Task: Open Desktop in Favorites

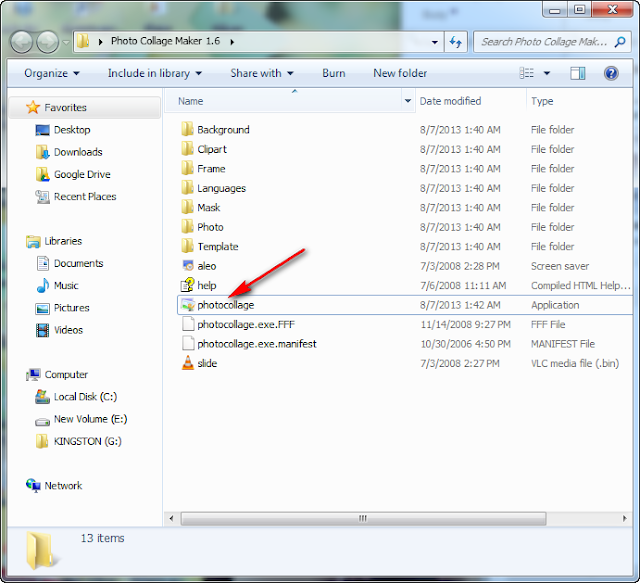Action: (62, 130)
